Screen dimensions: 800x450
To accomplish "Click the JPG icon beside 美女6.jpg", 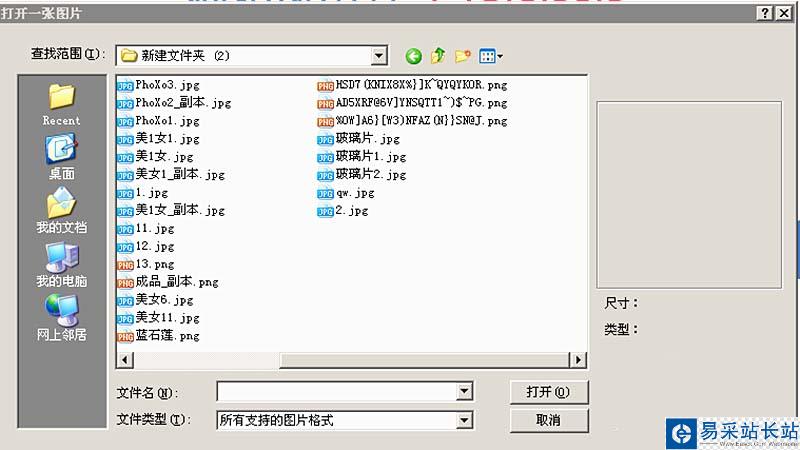I will coord(125,301).
